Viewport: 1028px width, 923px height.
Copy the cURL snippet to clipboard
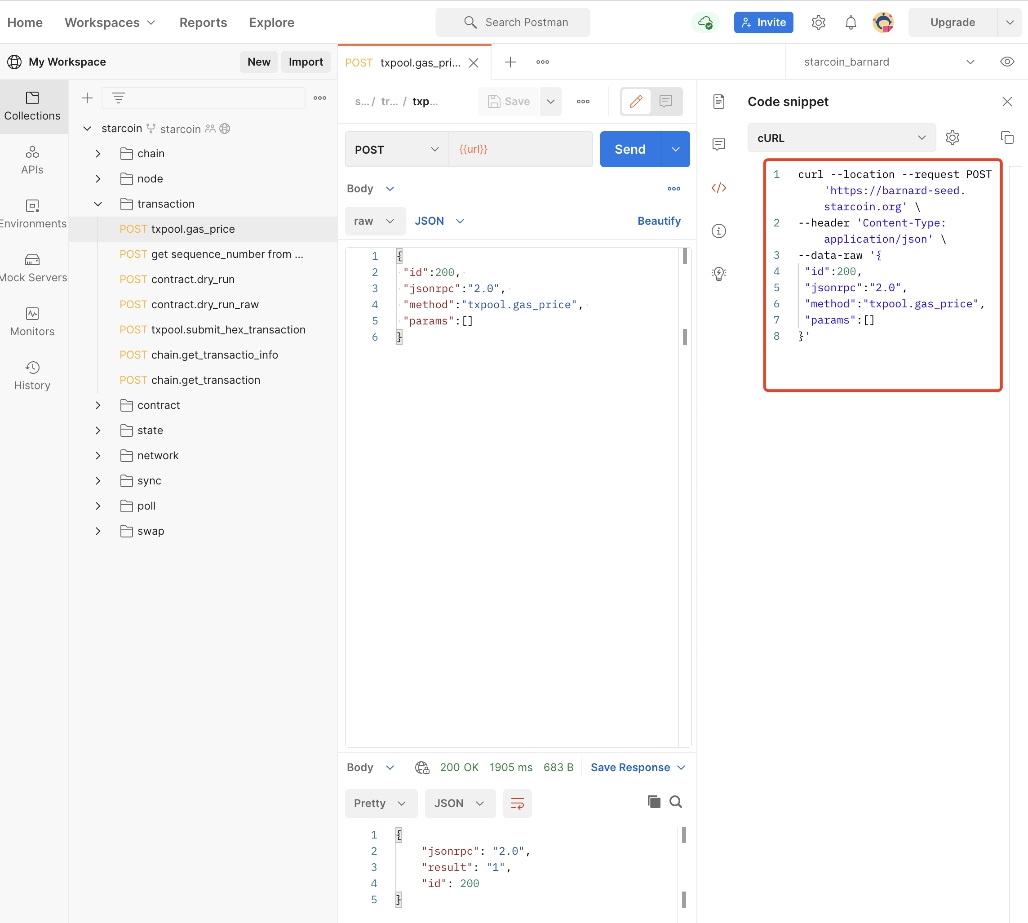click(x=1007, y=138)
